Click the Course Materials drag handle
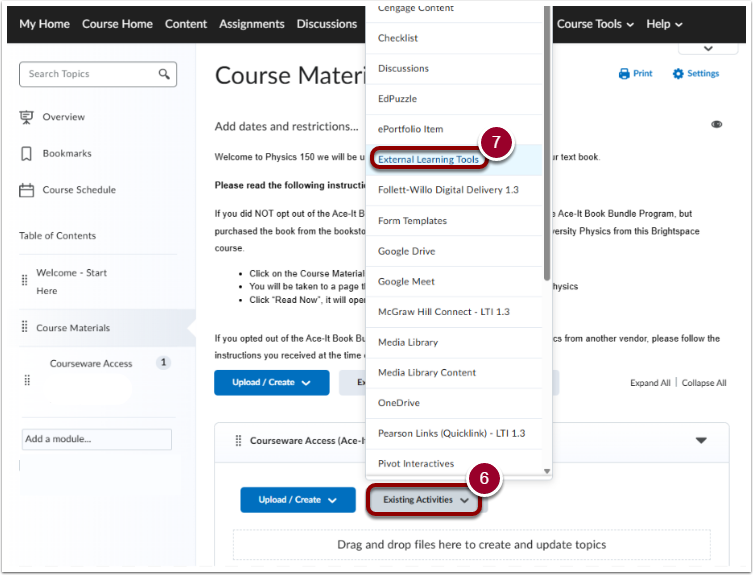Screen dimensions: 753x575 tap(24, 327)
